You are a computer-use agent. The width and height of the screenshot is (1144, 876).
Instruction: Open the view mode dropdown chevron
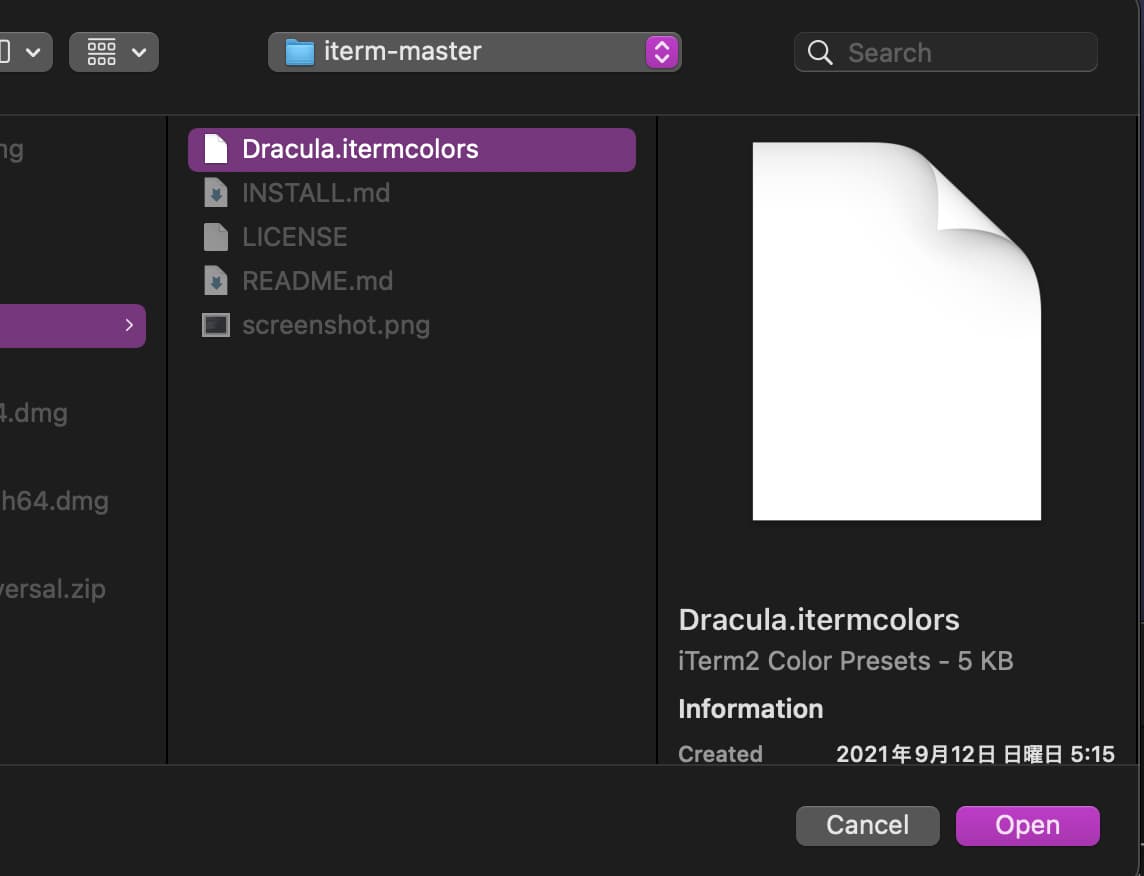pyautogui.click(x=33, y=52)
